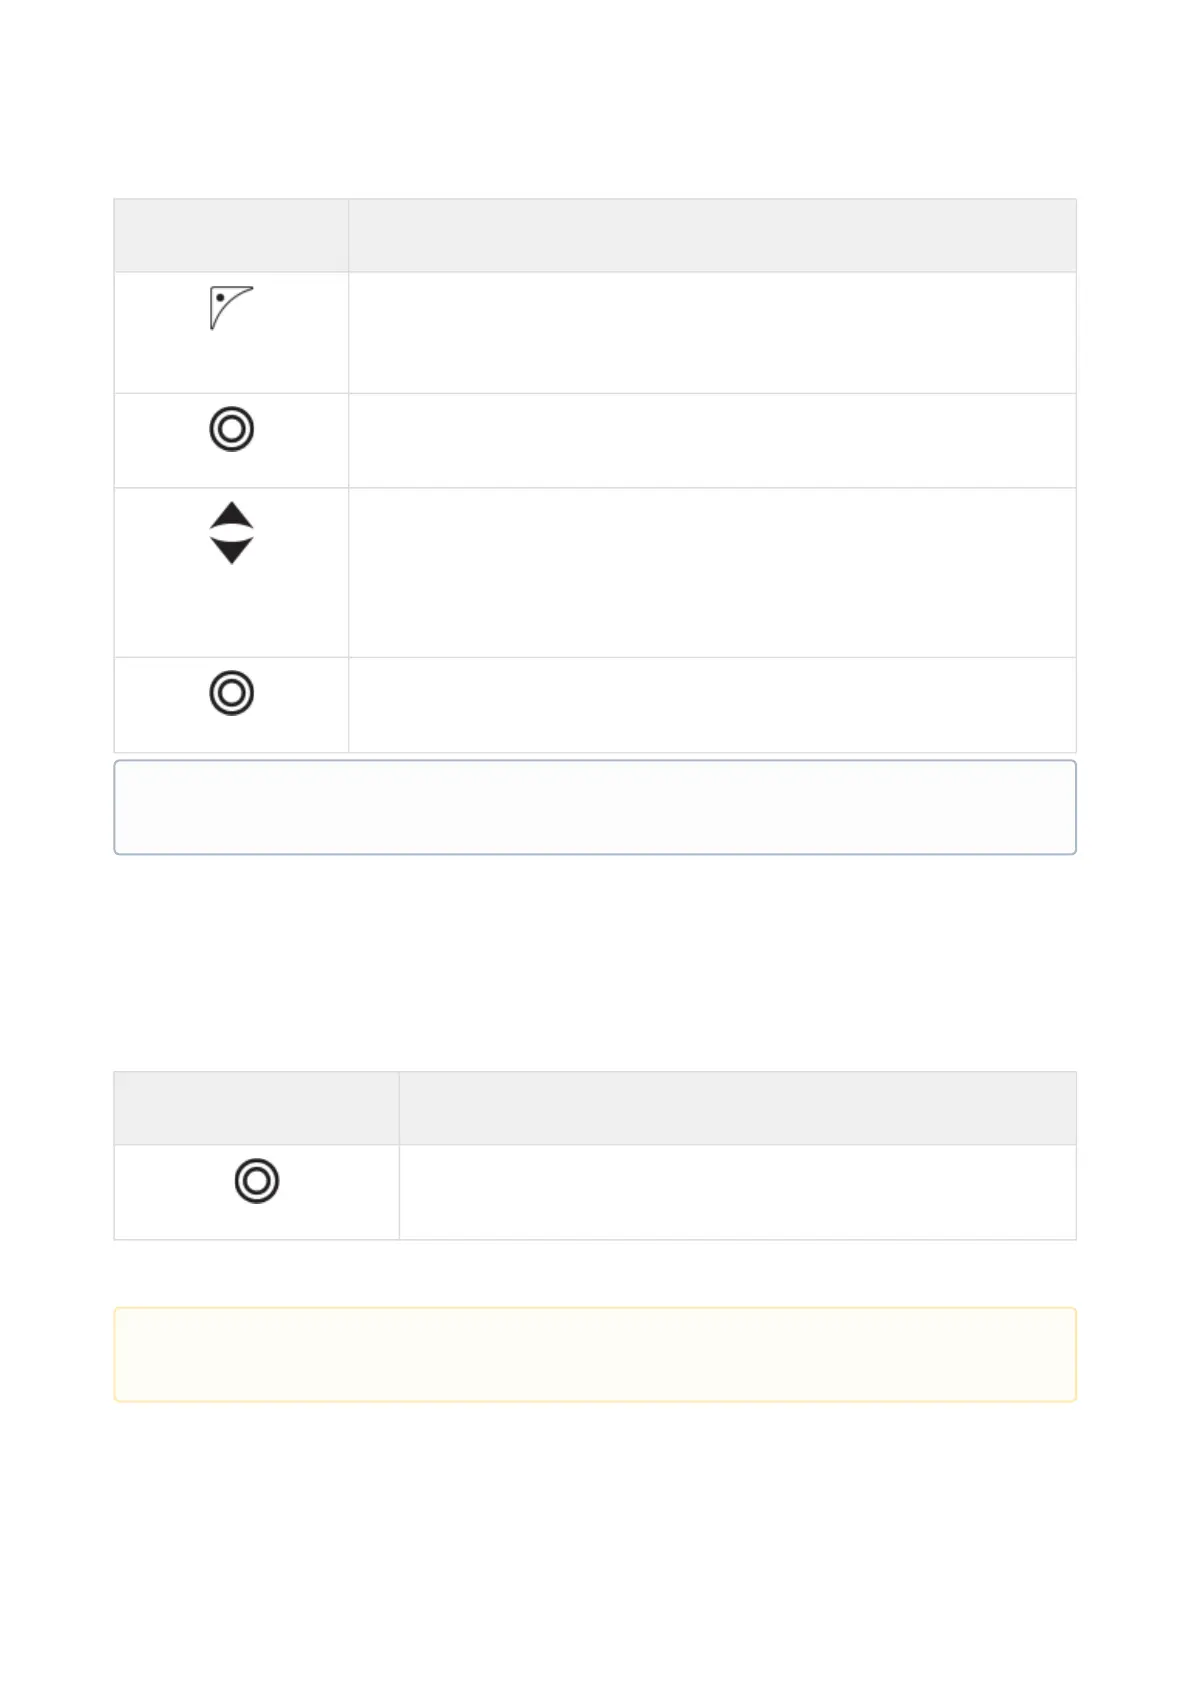Select the double-circle icon below the corner icon
The image size is (1191, 1684).
[x=231, y=429]
